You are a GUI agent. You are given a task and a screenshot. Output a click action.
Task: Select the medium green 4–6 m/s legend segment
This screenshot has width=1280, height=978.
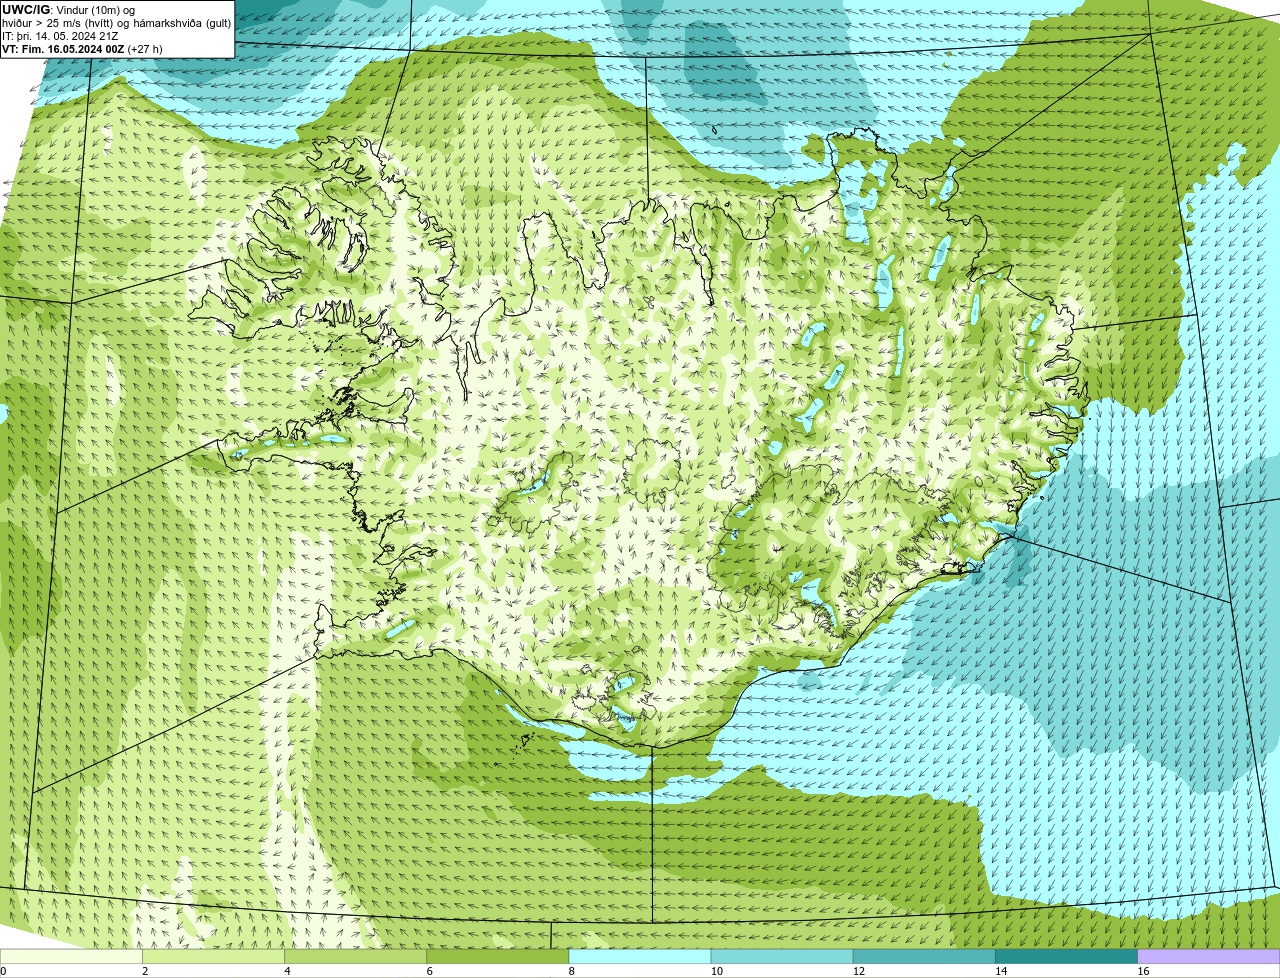[355, 956]
